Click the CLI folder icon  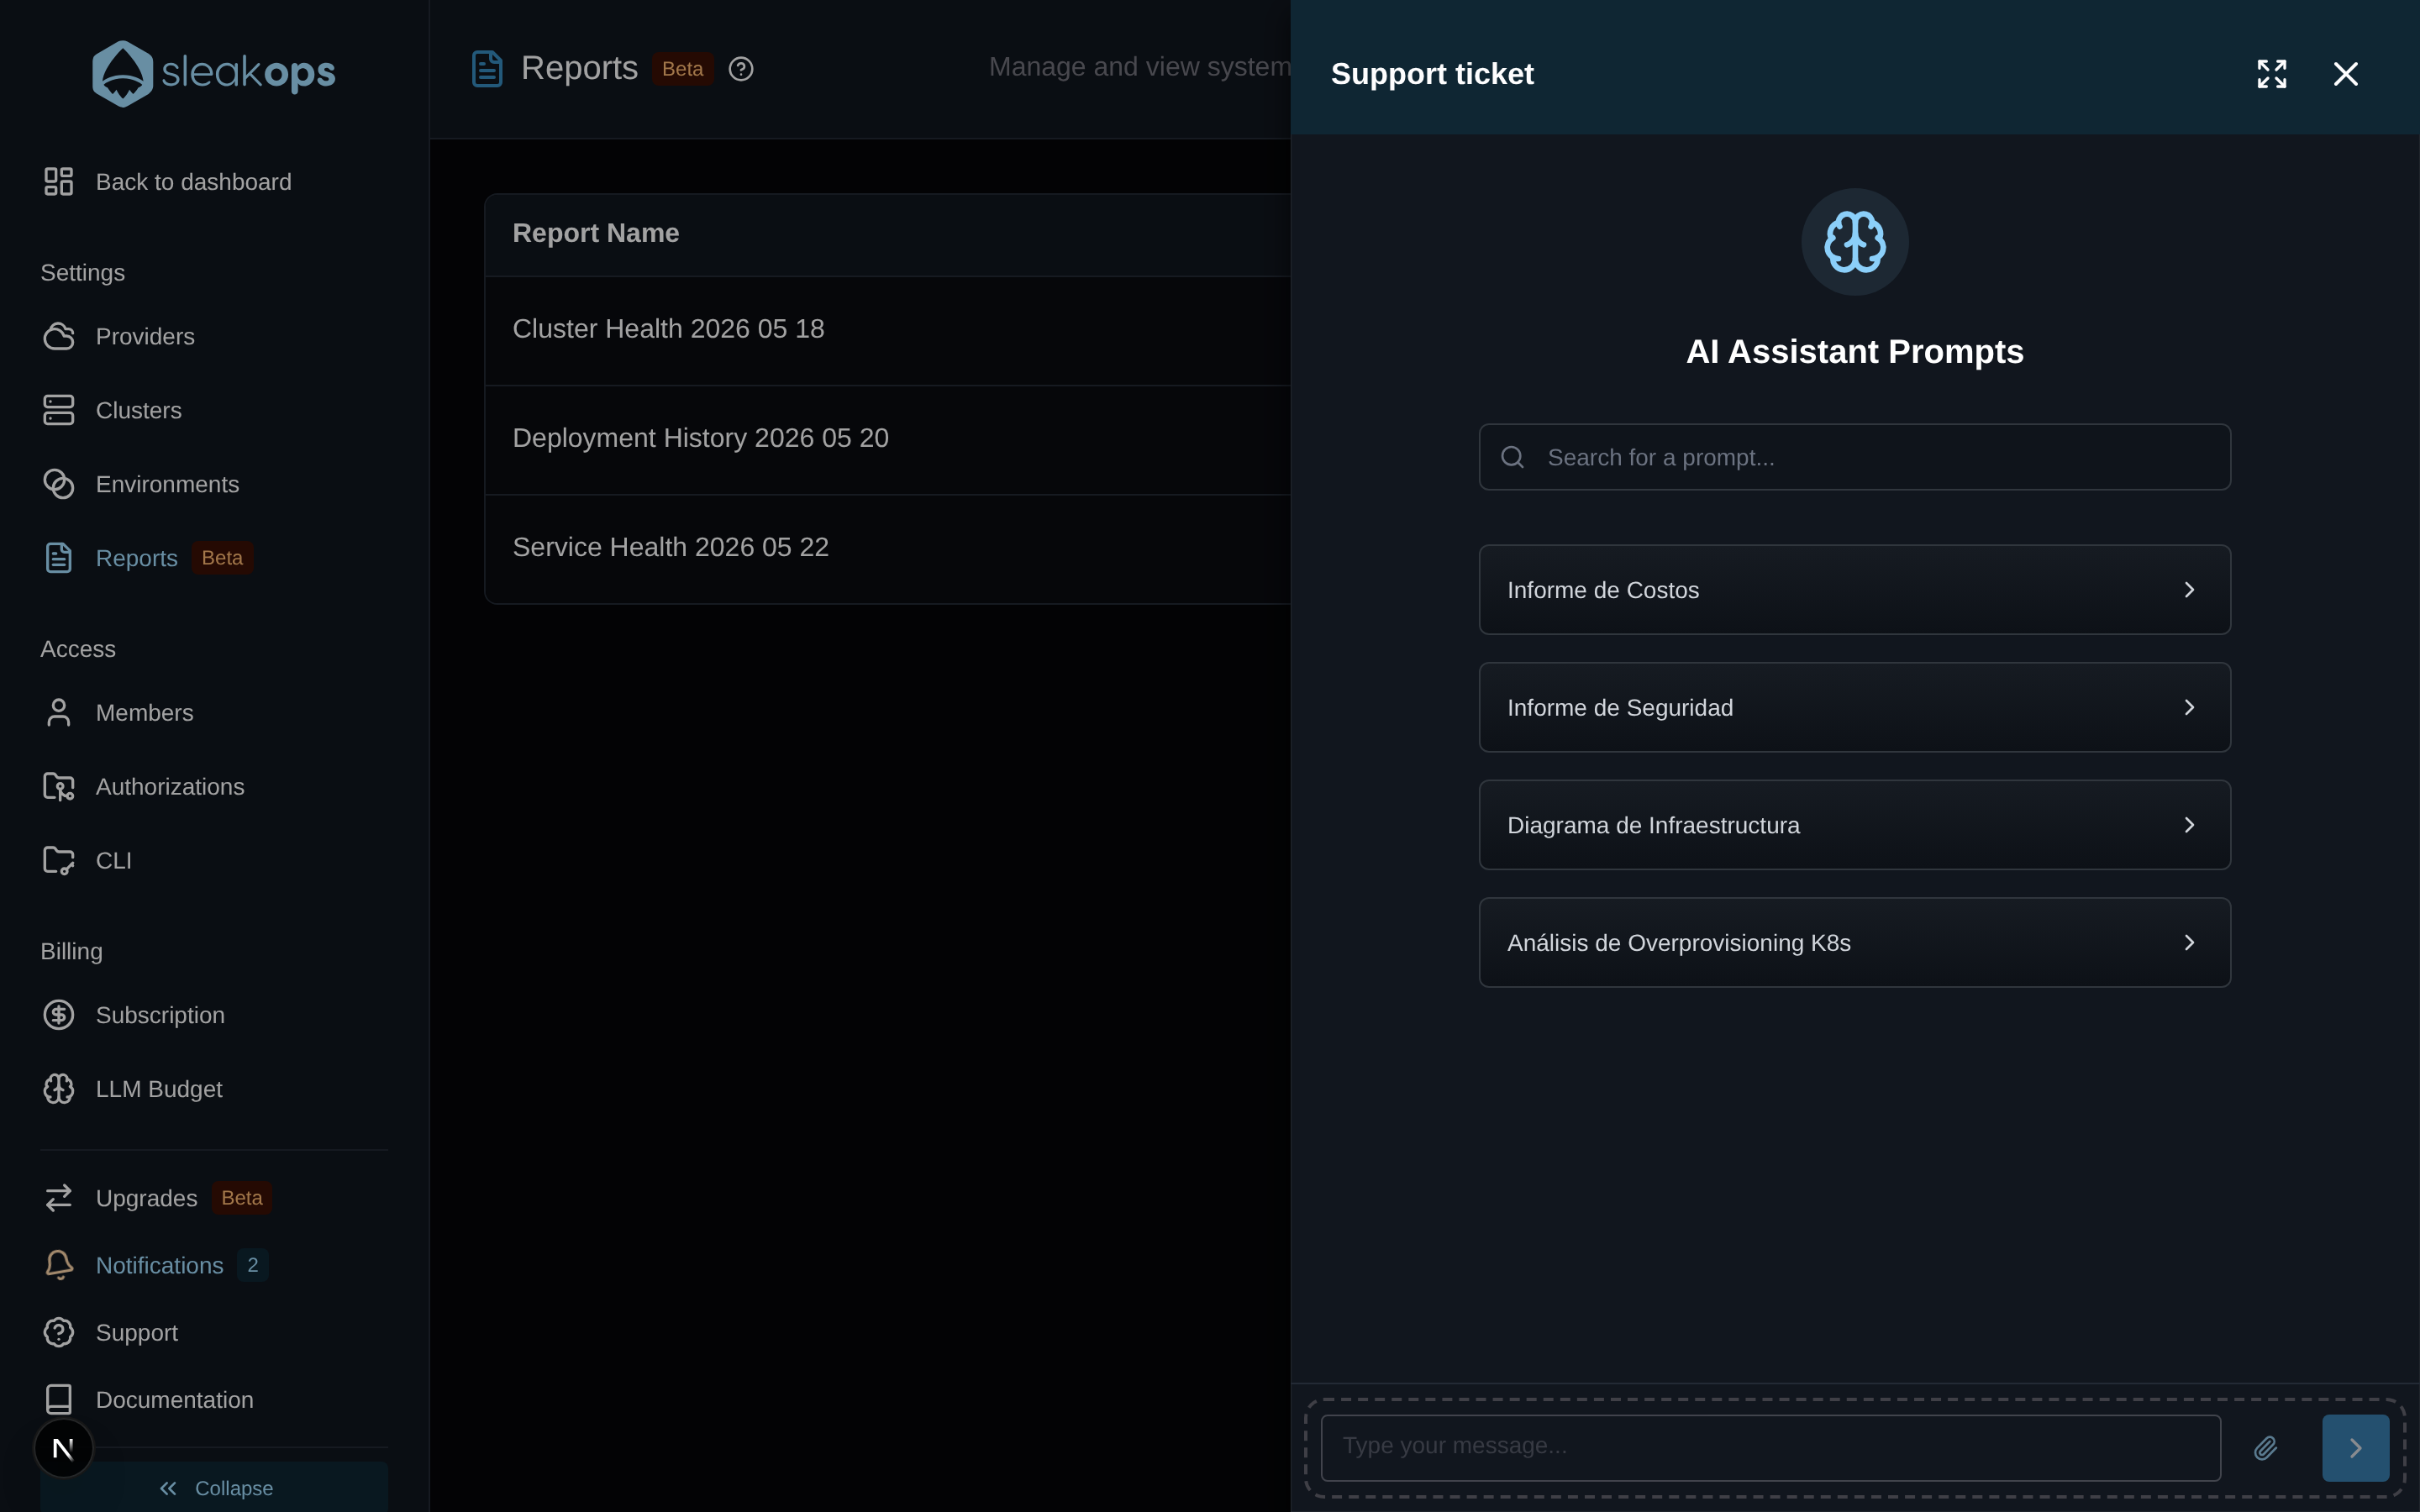click(59, 861)
